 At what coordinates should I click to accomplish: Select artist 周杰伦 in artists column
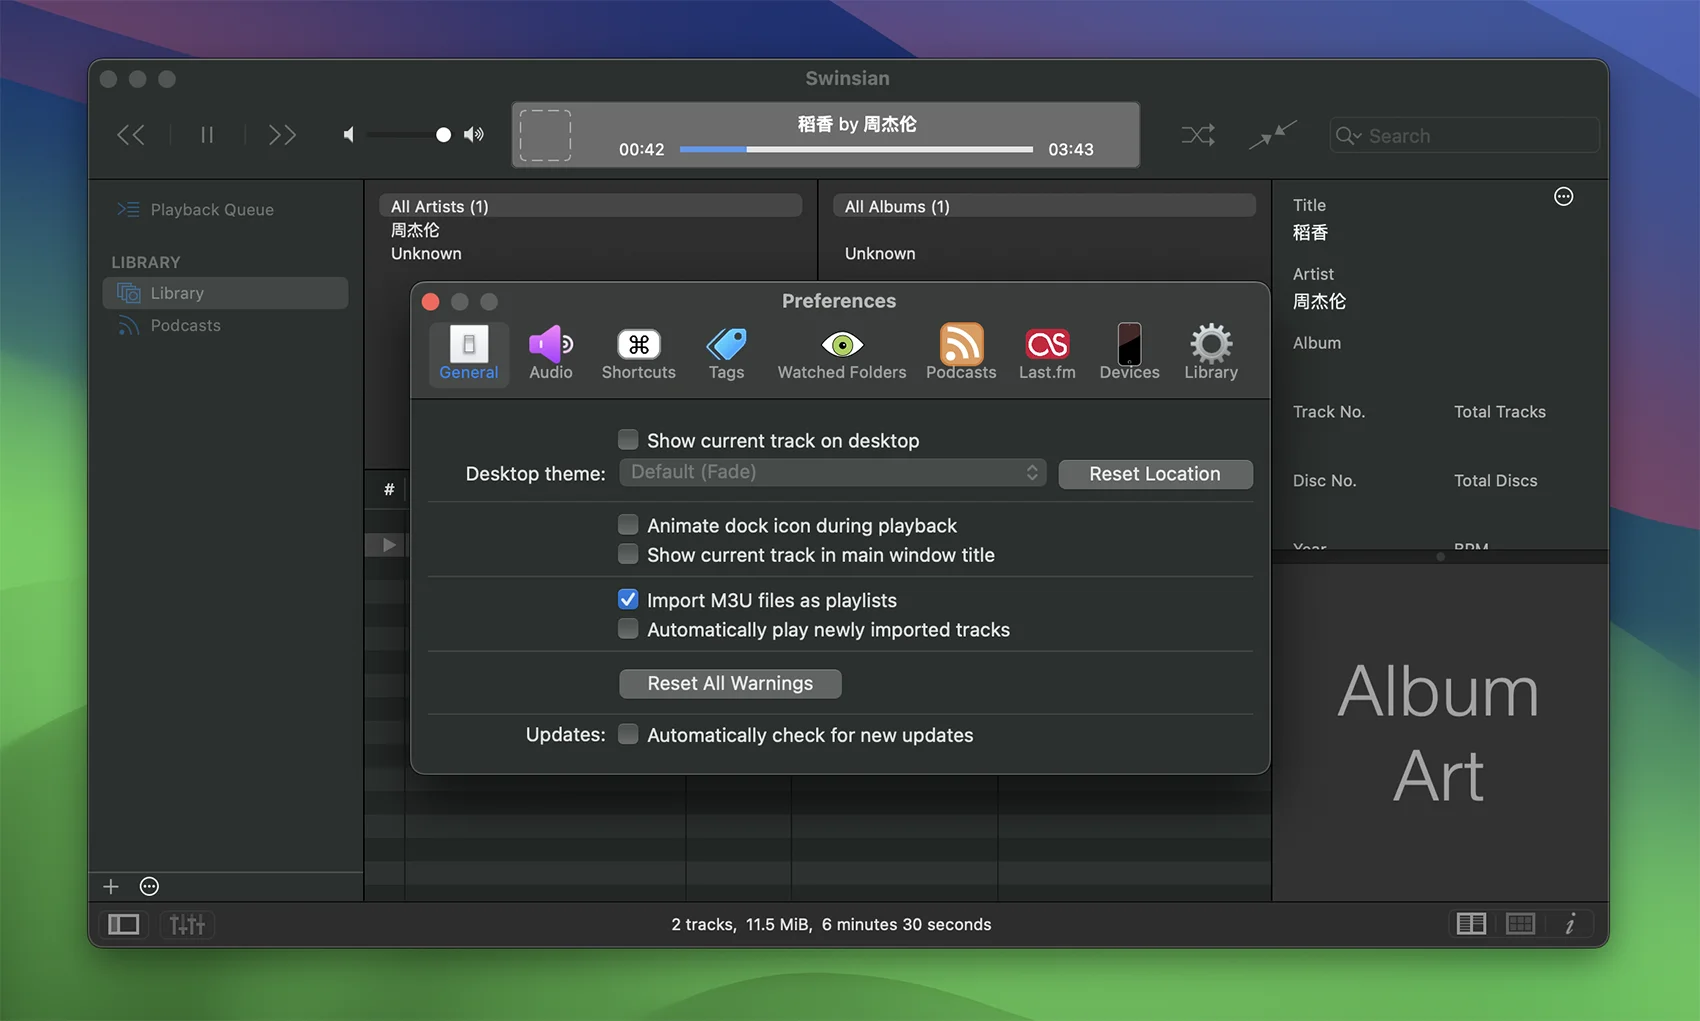[x=415, y=230]
